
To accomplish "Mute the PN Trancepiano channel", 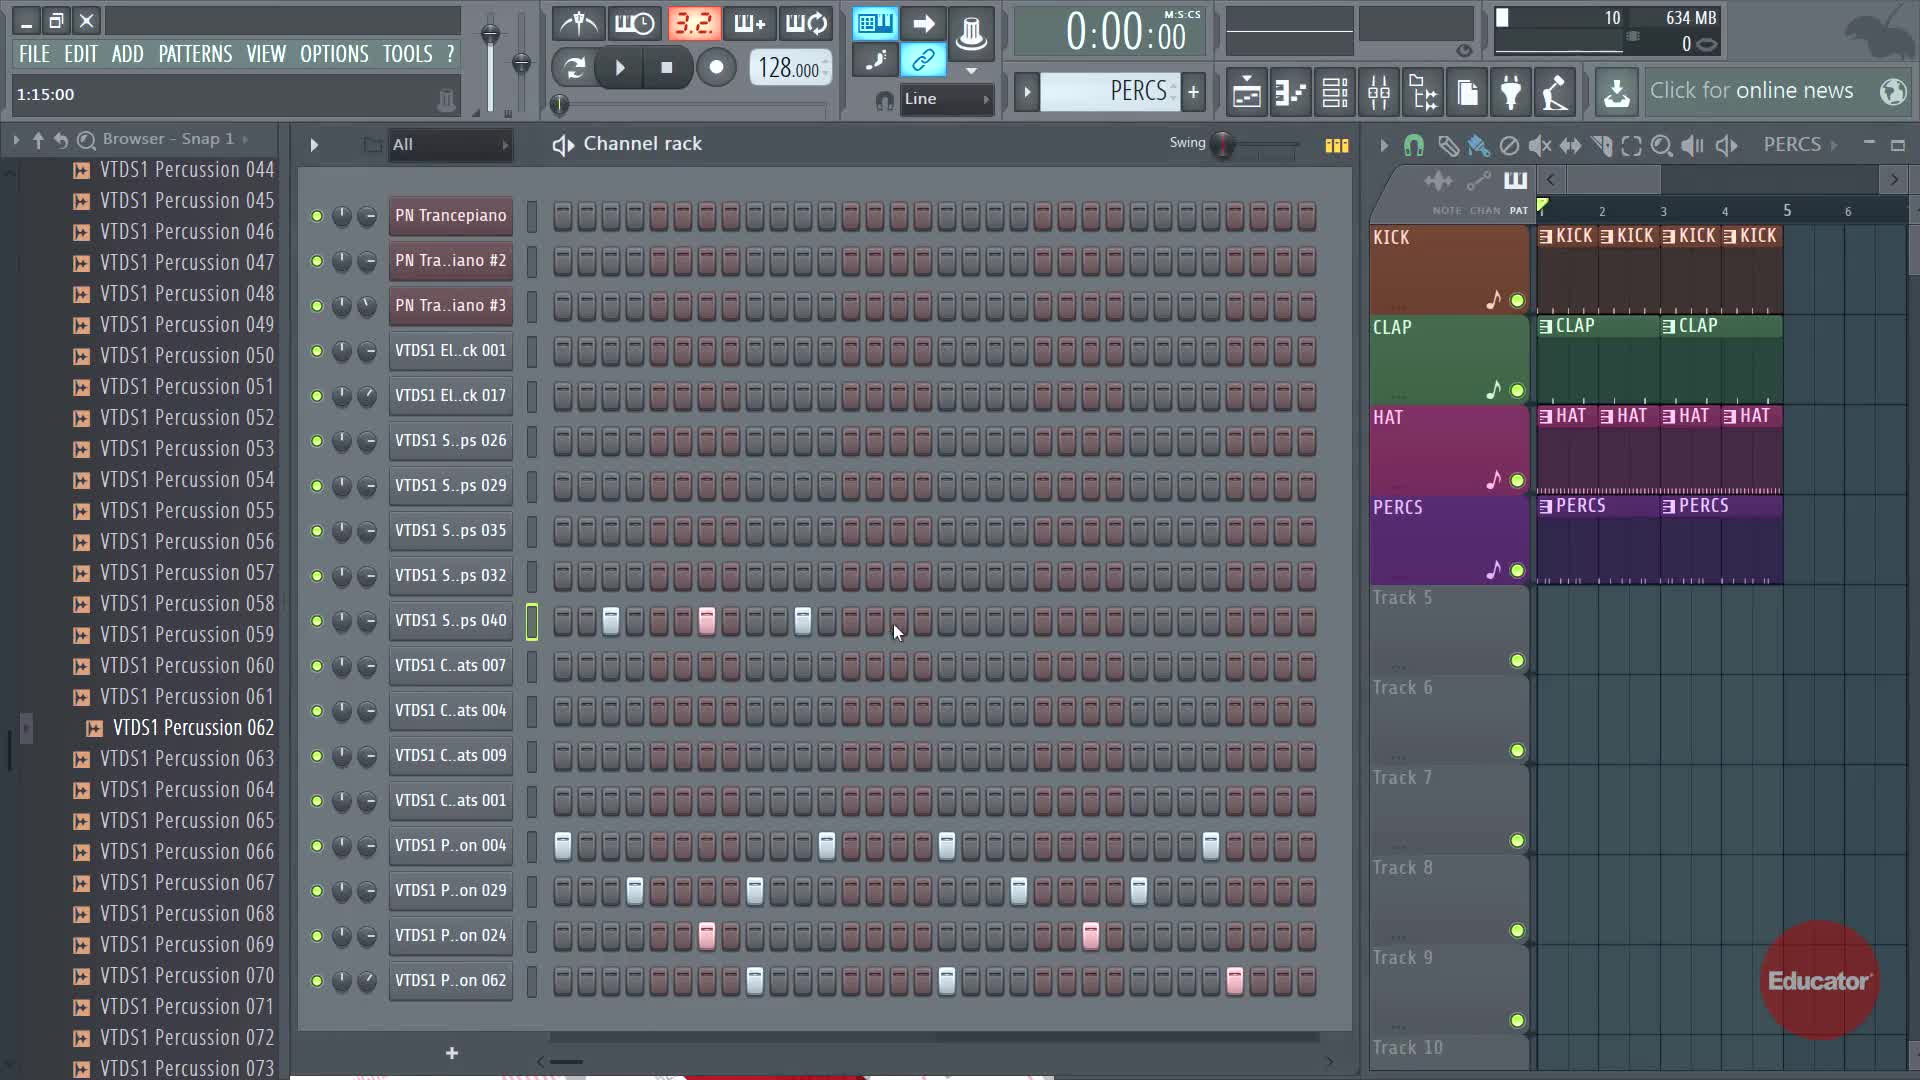I will click(x=317, y=216).
